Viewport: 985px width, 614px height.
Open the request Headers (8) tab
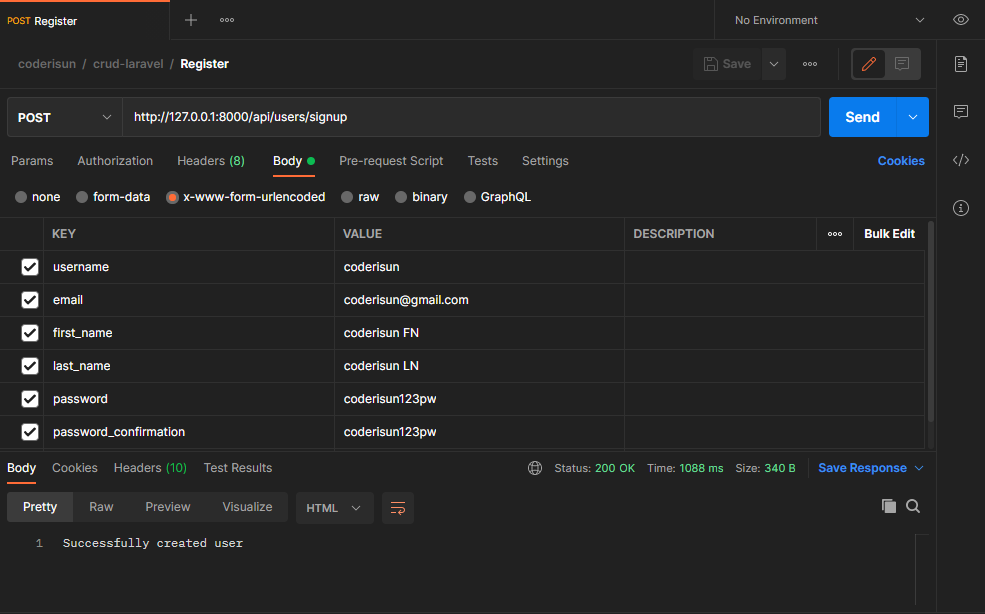[x=211, y=161]
